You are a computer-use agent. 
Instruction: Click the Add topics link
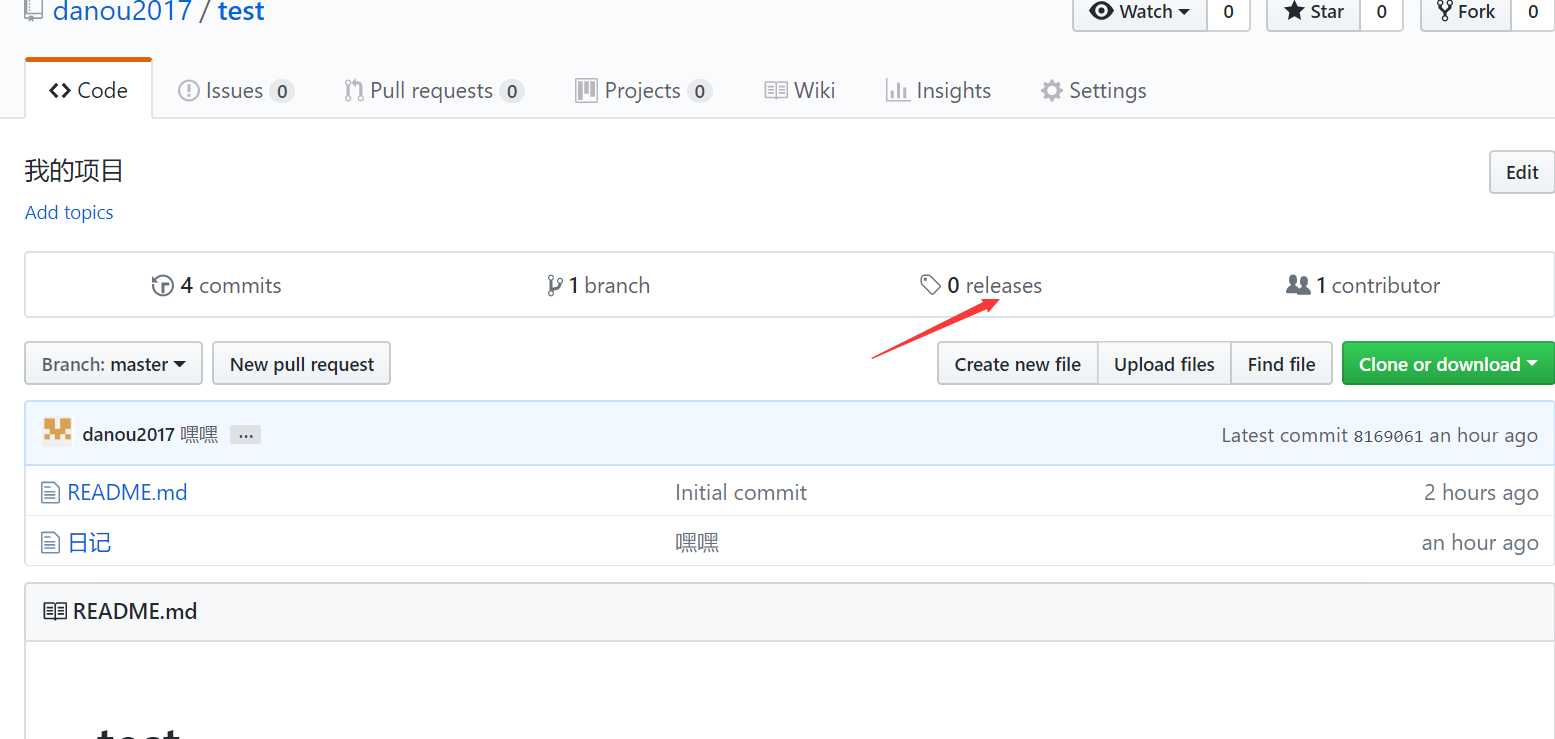tap(69, 212)
